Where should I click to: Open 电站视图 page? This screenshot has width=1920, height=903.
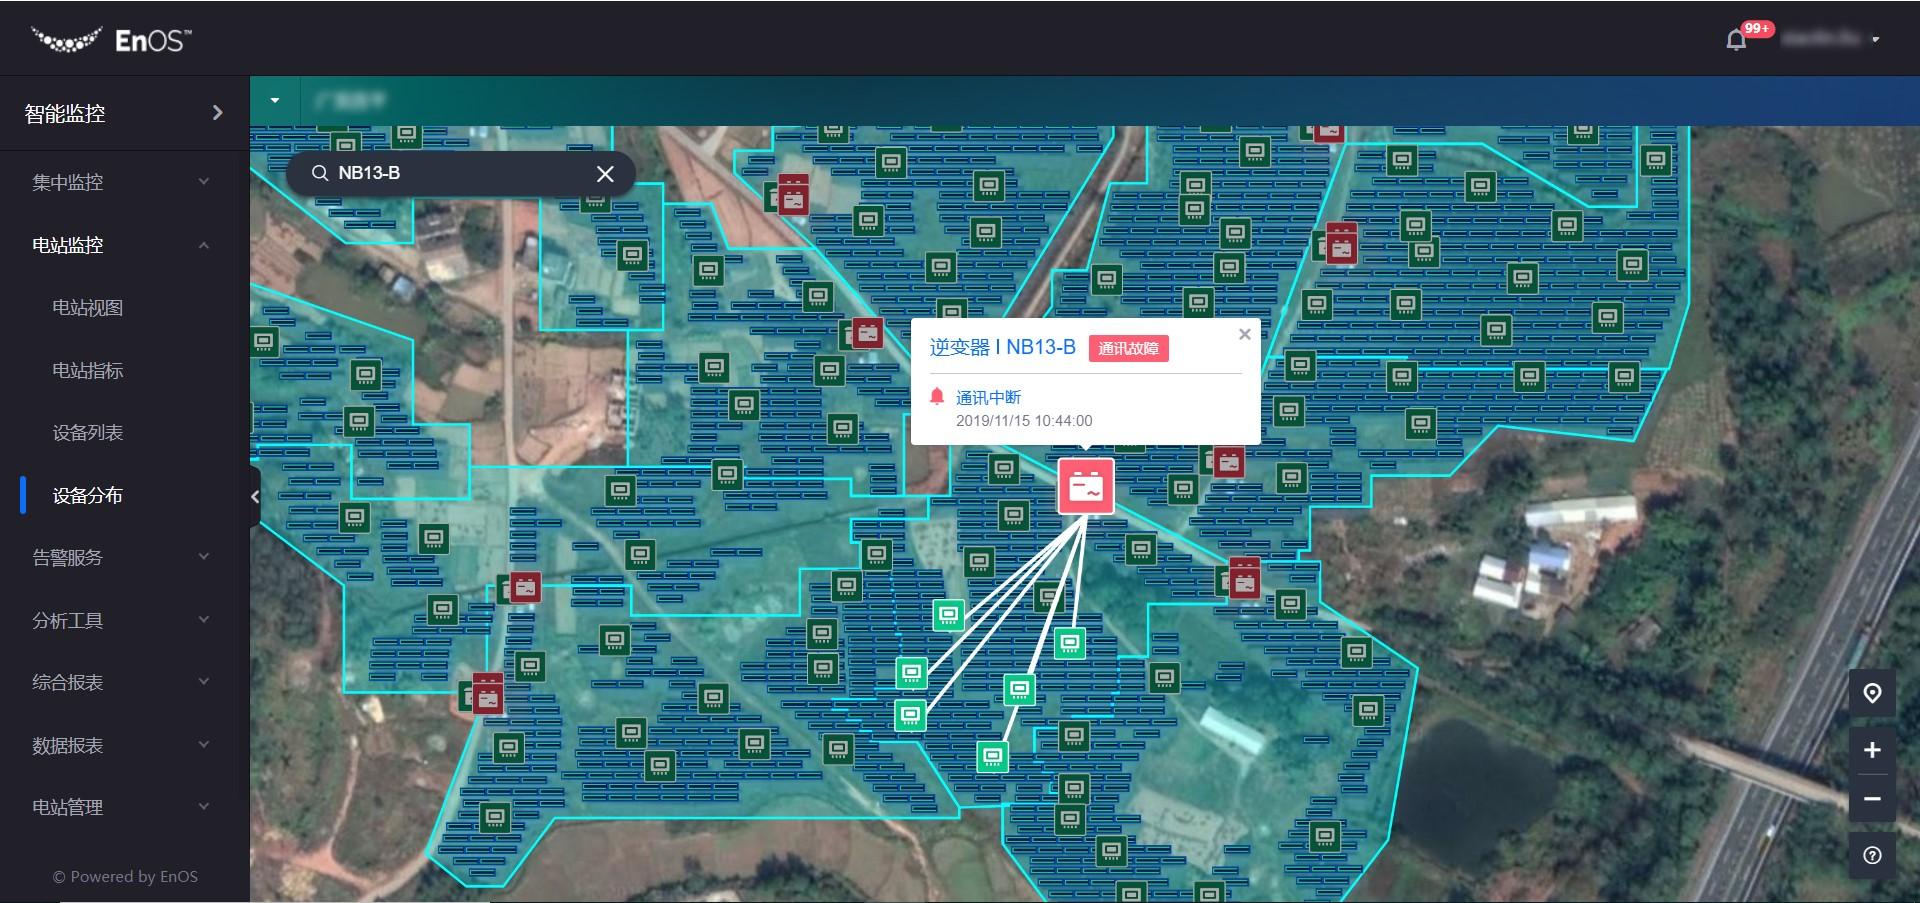[x=88, y=308]
